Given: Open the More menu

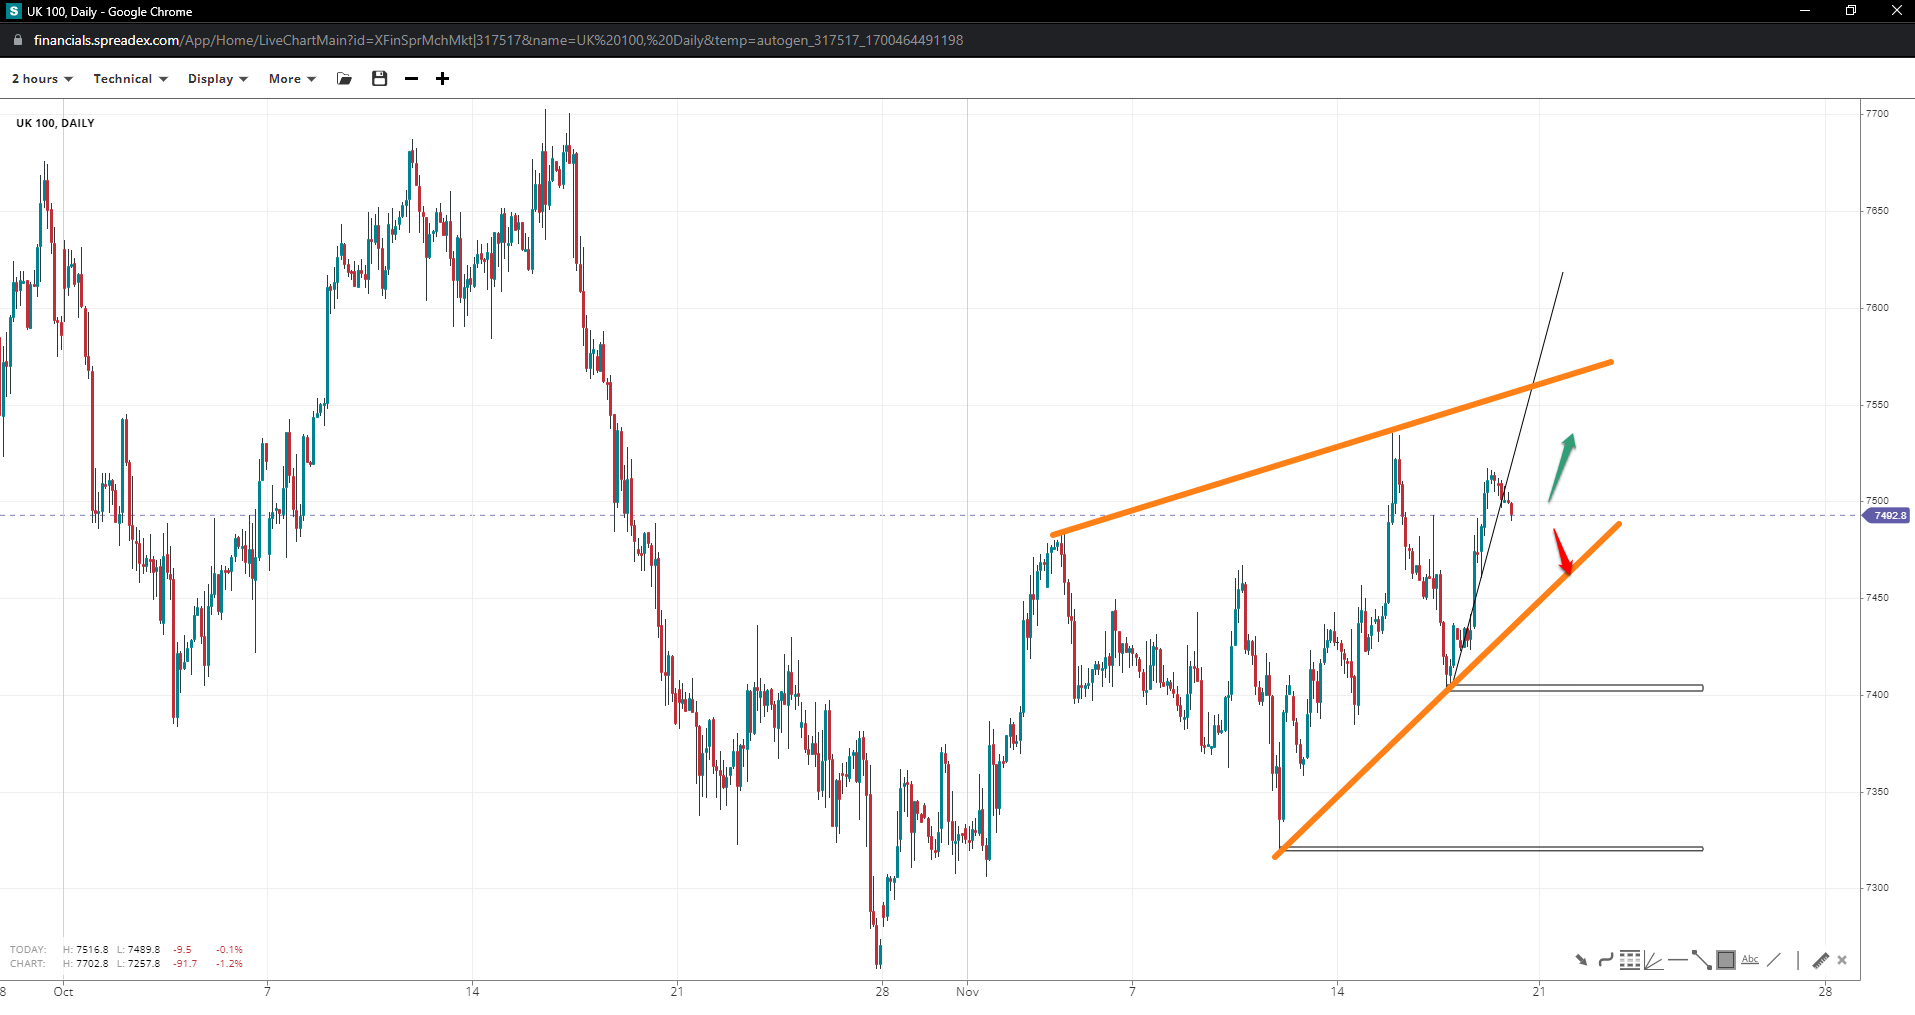Looking at the screenshot, I should tap(291, 79).
